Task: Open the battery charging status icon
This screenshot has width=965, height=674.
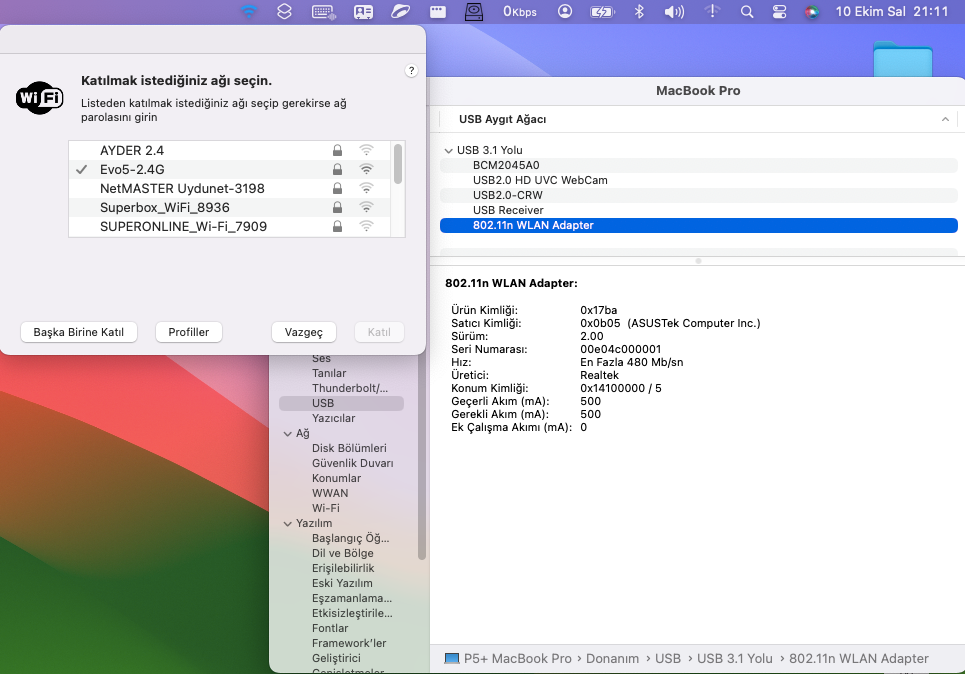Action: [602, 12]
